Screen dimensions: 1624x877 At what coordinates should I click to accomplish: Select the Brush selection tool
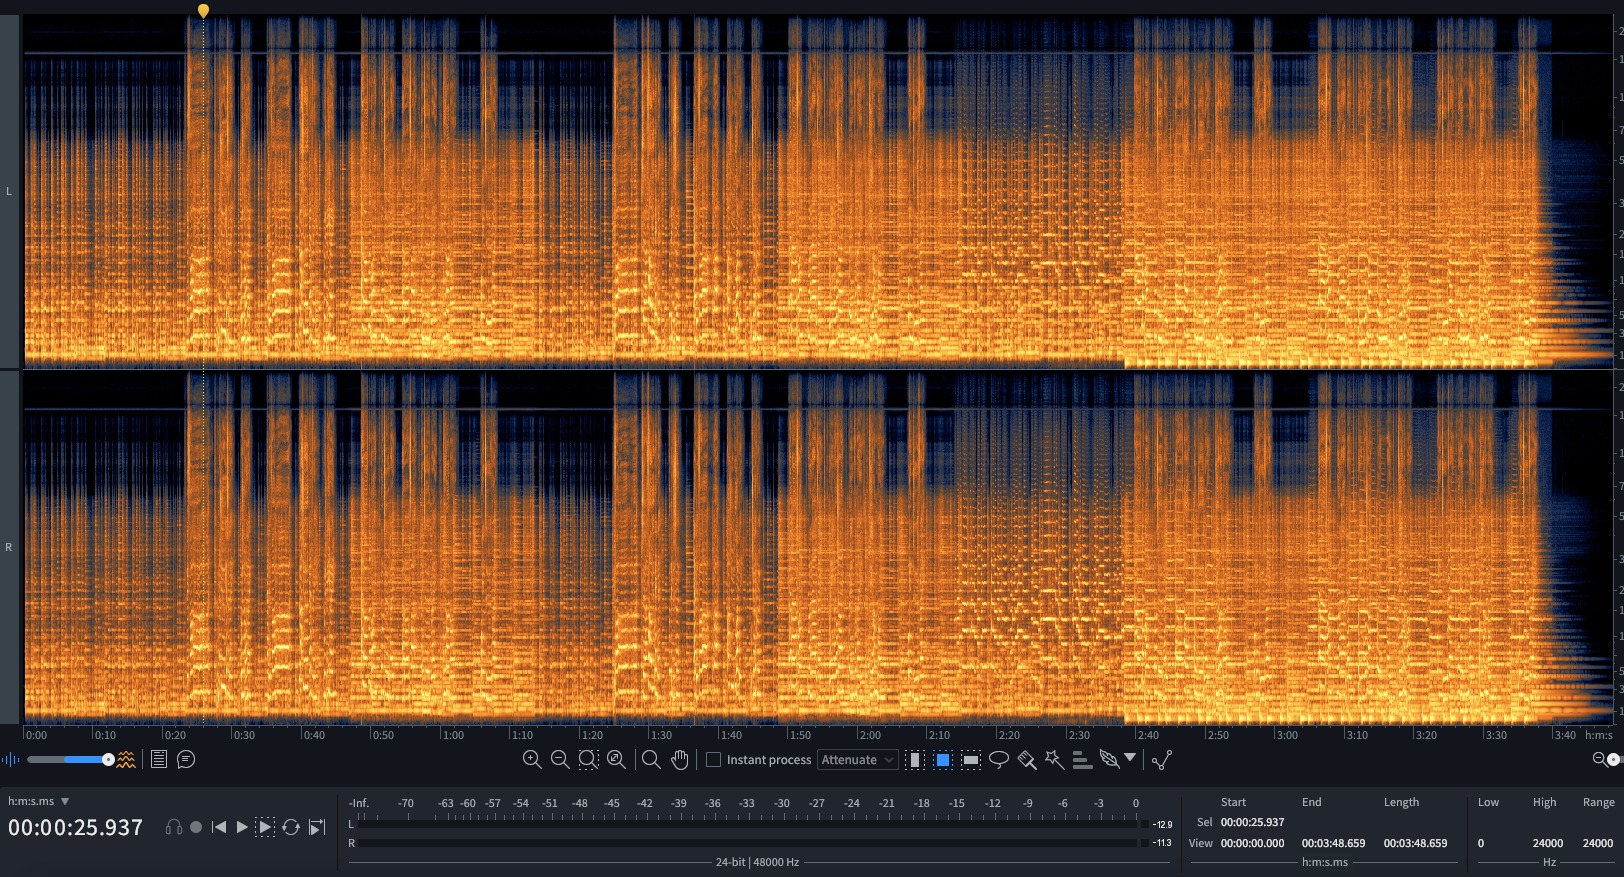(x=1026, y=760)
